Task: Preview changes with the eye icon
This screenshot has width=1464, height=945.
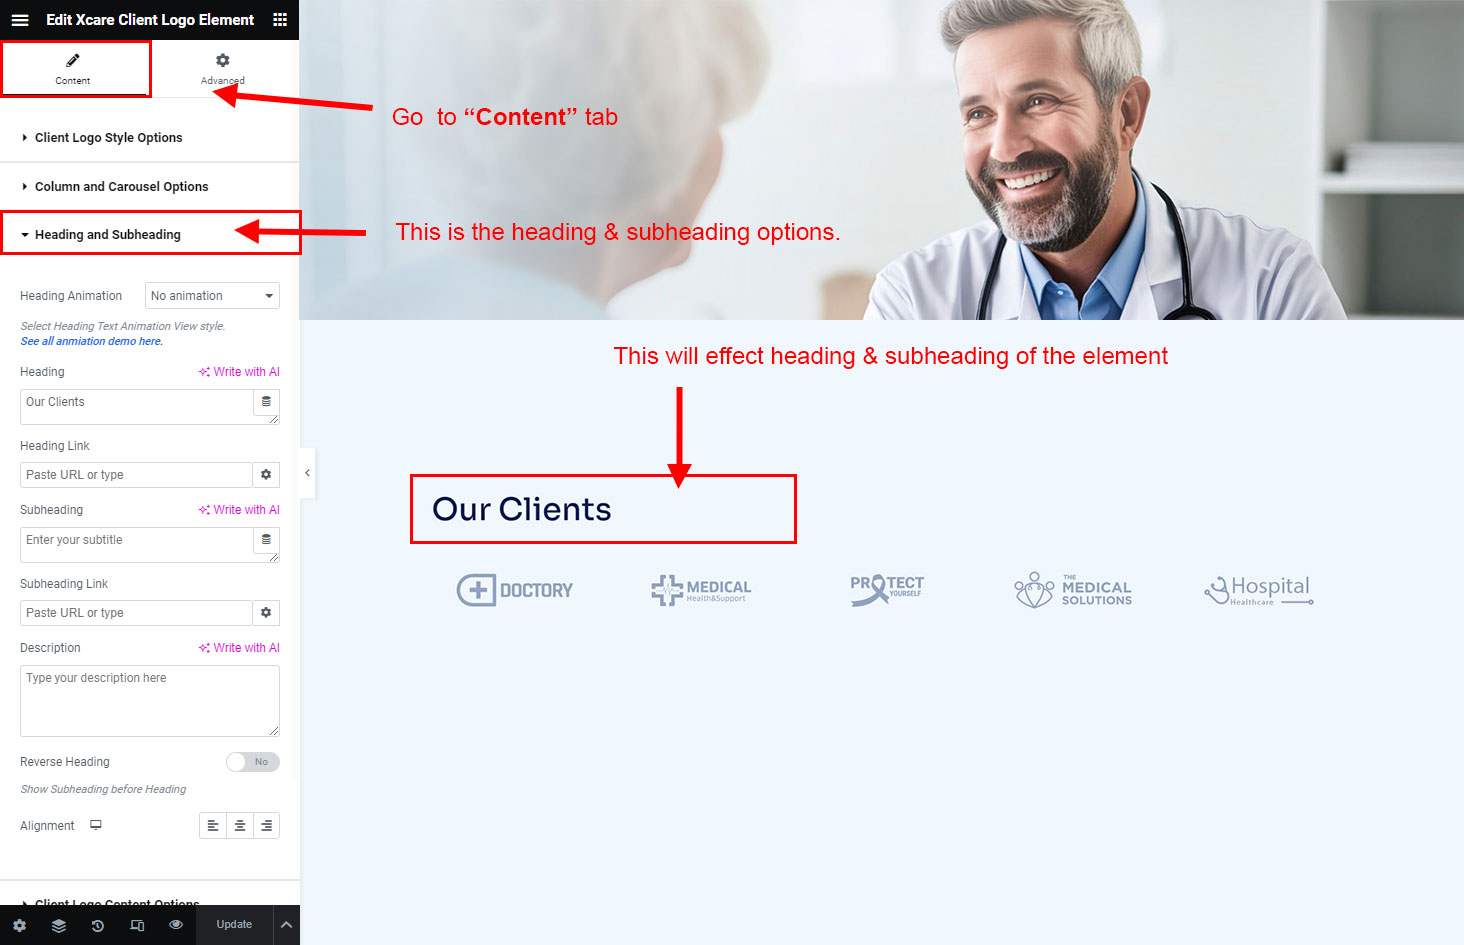Action: coord(176,925)
